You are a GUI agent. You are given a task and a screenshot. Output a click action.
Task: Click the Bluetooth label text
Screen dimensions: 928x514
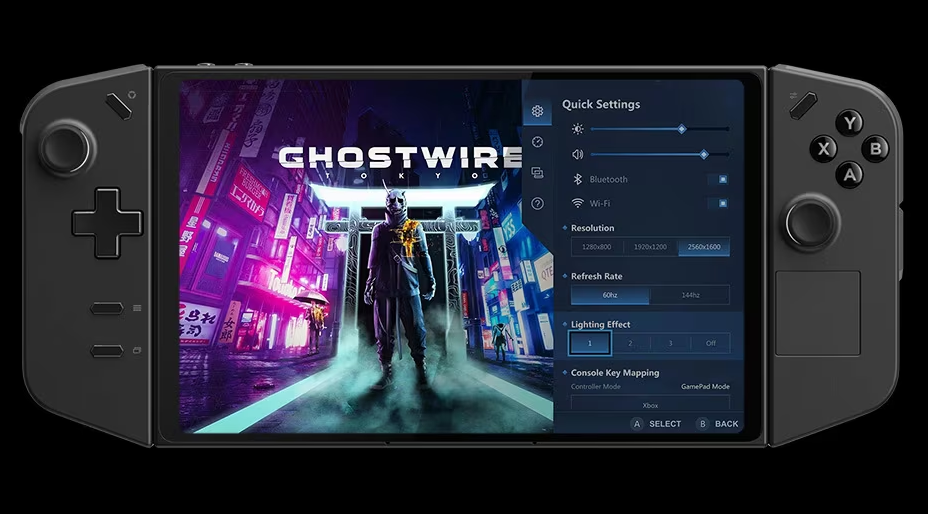click(x=608, y=179)
